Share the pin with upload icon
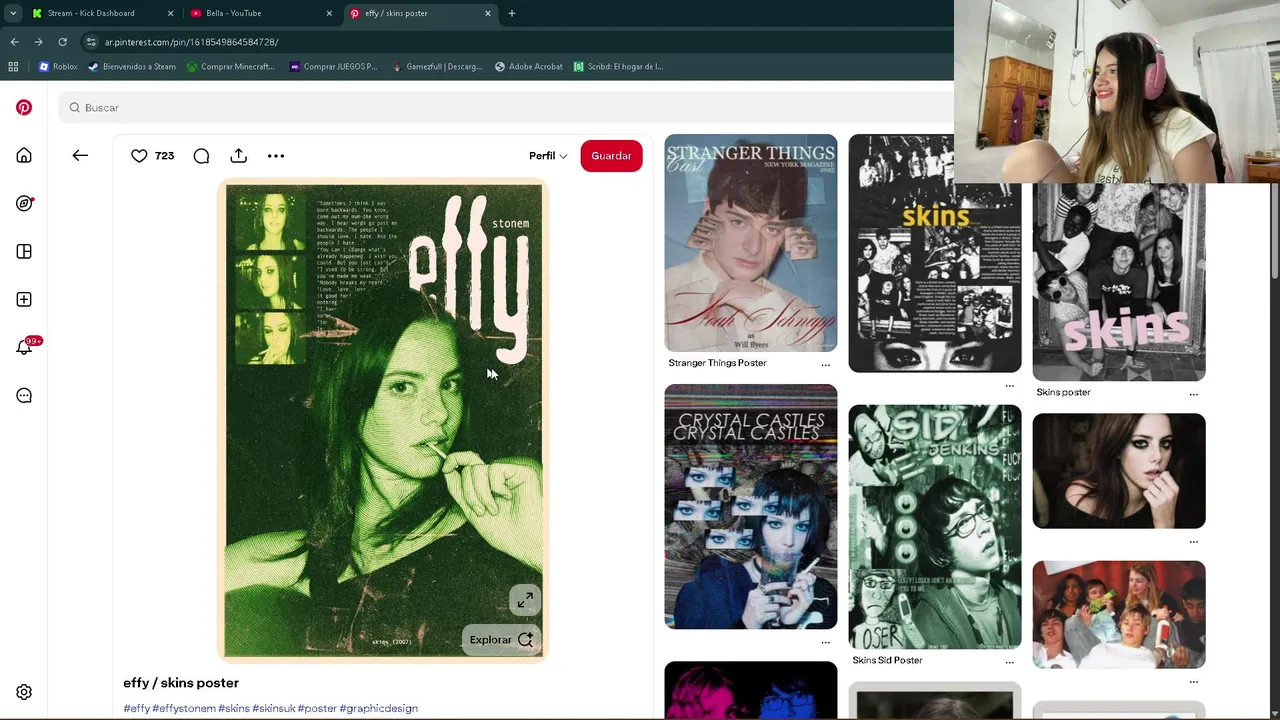Image resolution: width=1280 pixels, height=720 pixels. pyautogui.click(x=238, y=155)
